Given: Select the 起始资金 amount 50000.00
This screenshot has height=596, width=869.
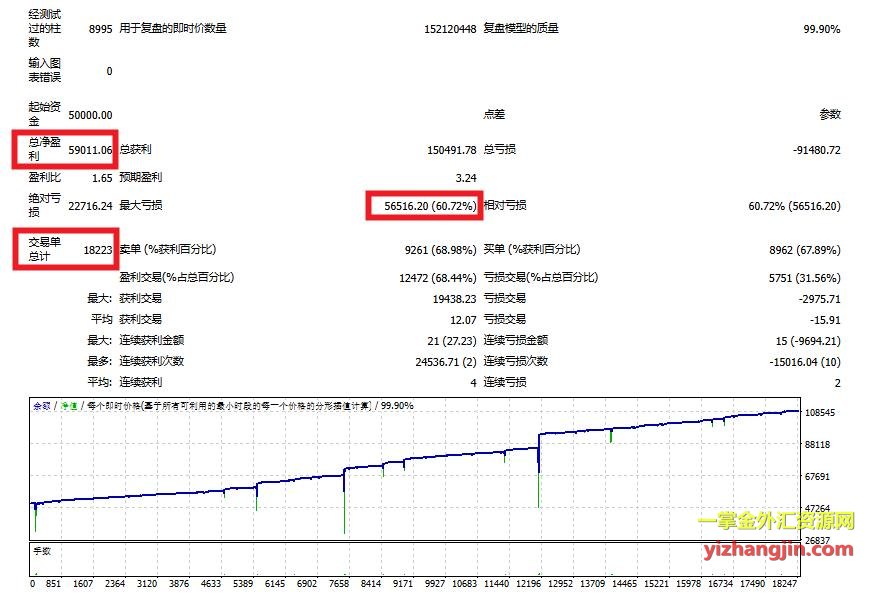Looking at the screenshot, I should pos(89,115).
